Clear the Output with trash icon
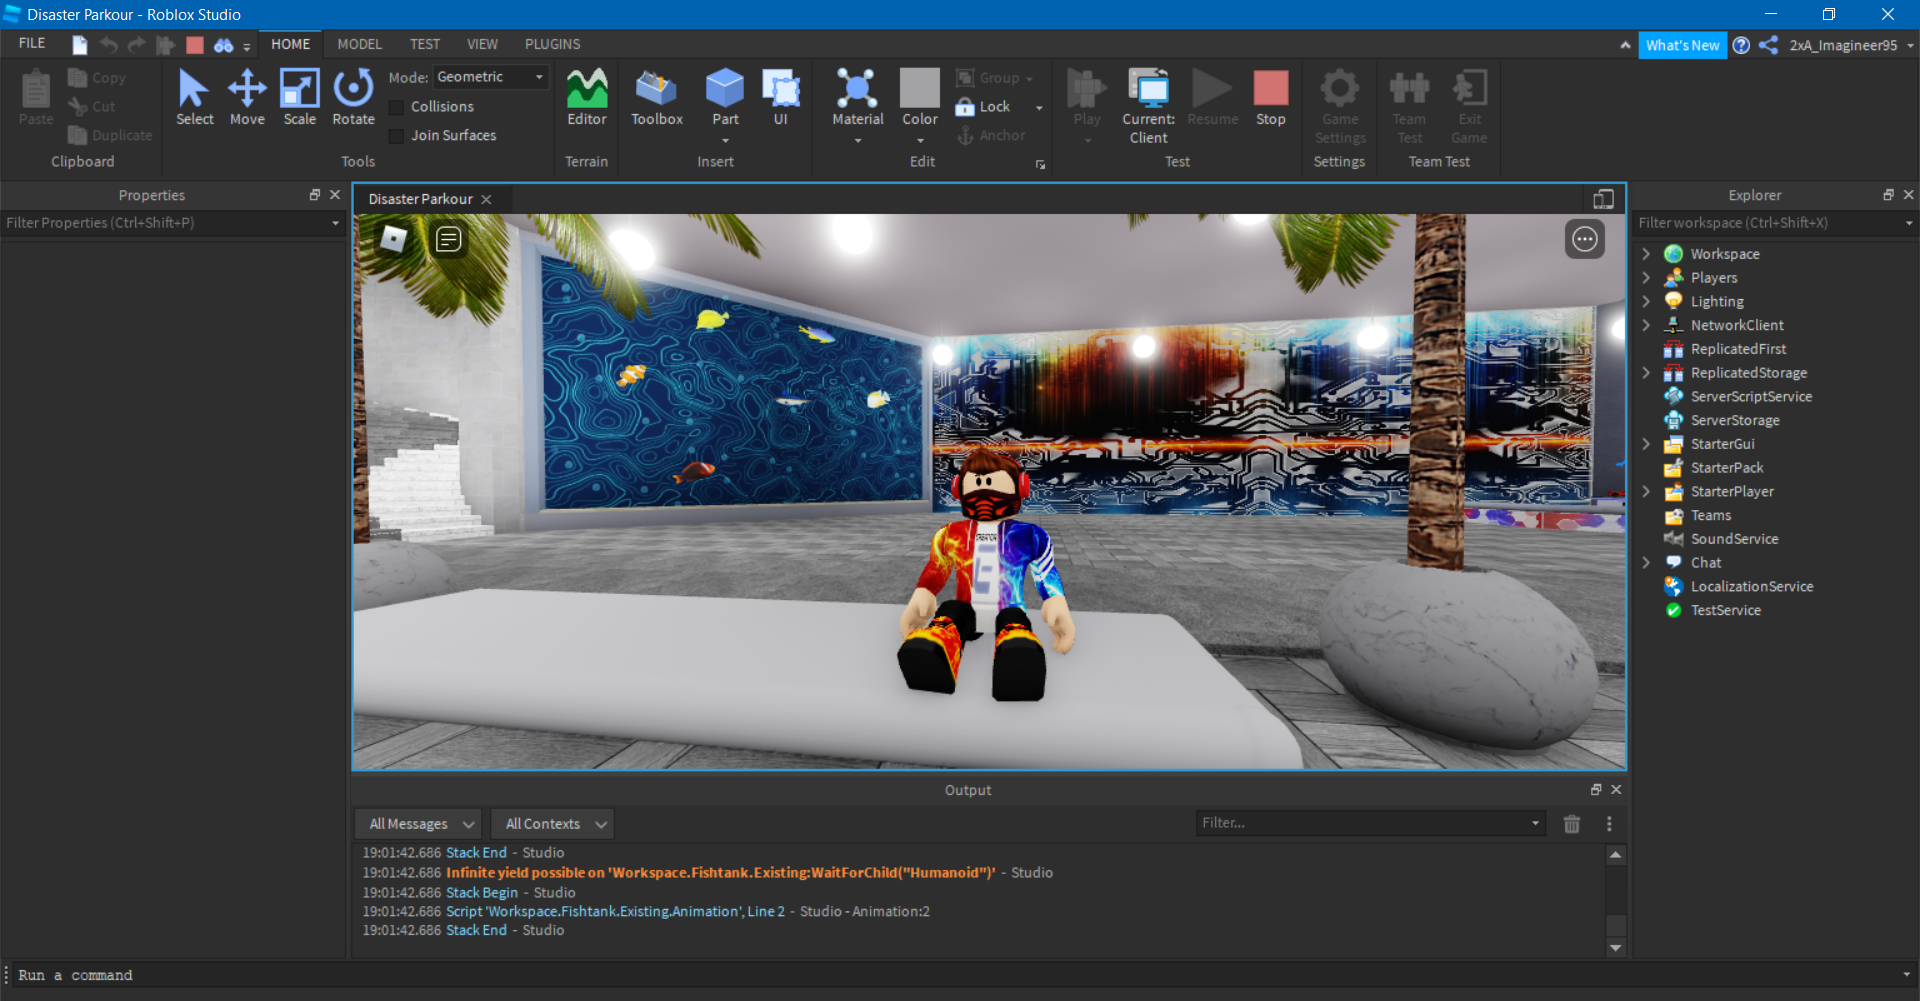 [1572, 824]
